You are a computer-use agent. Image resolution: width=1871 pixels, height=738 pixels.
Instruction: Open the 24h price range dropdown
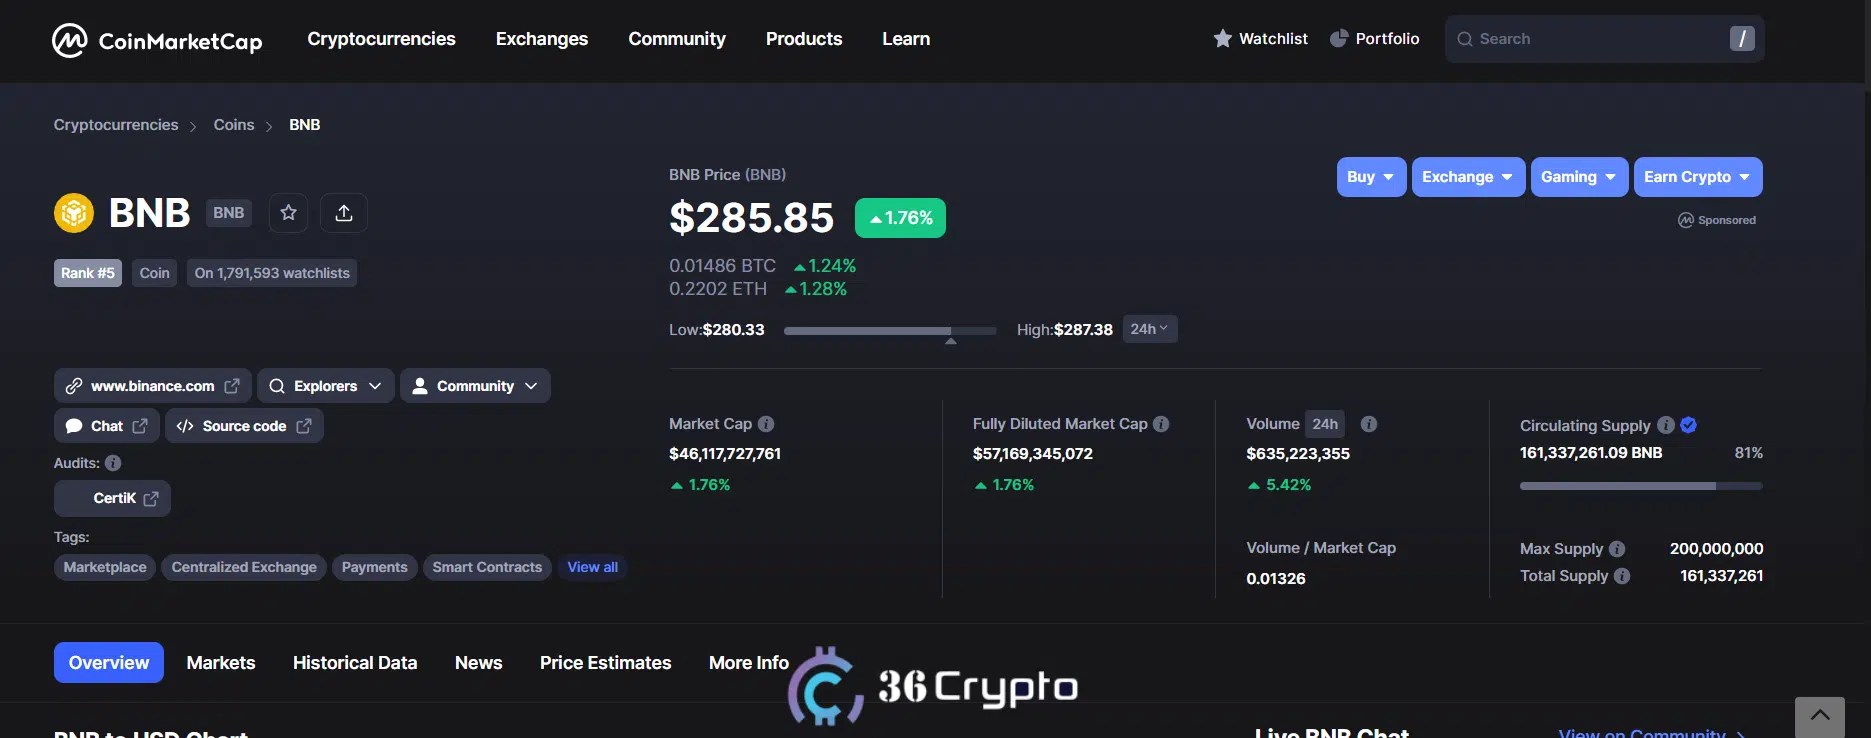[1150, 329]
